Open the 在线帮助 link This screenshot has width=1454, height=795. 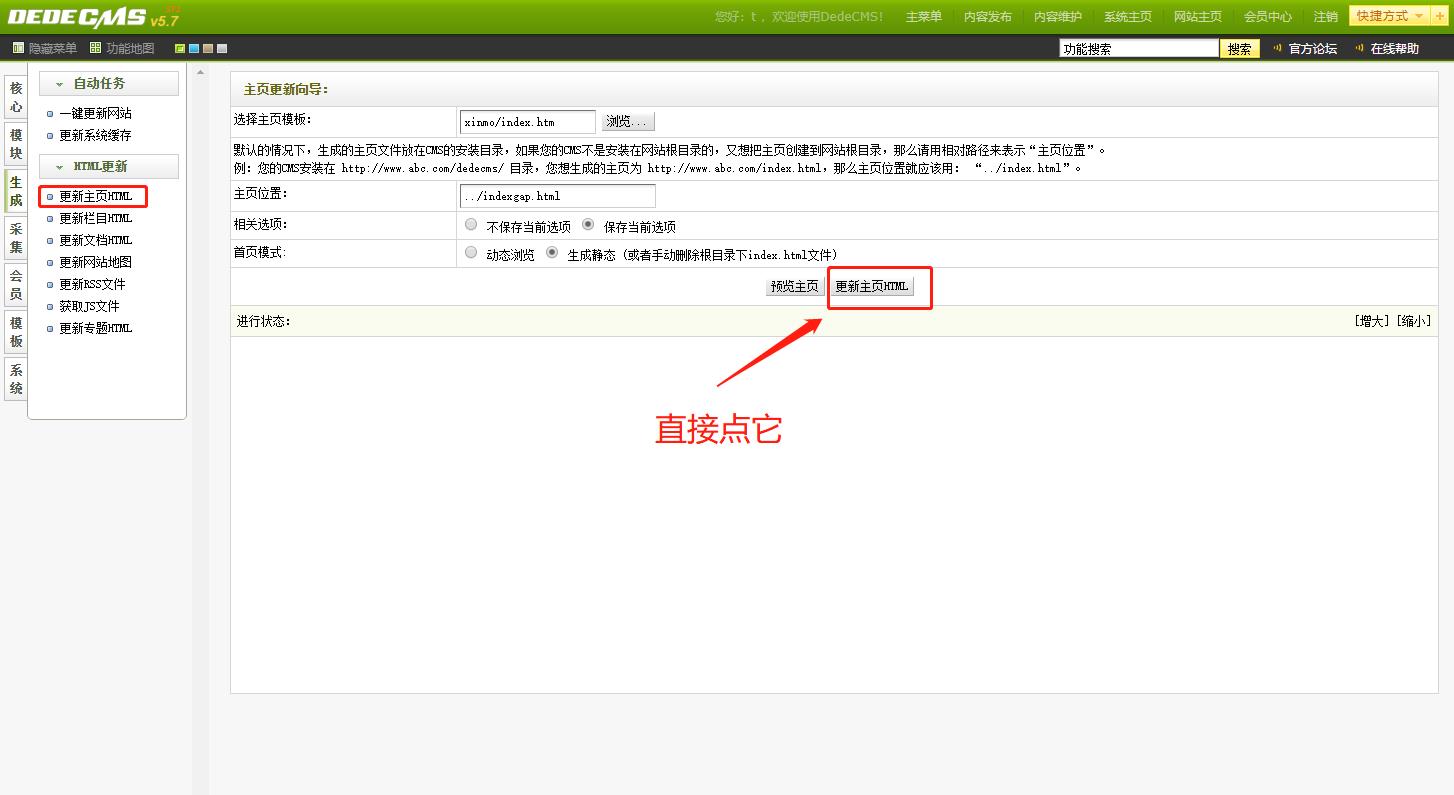(x=1394, y=48)
